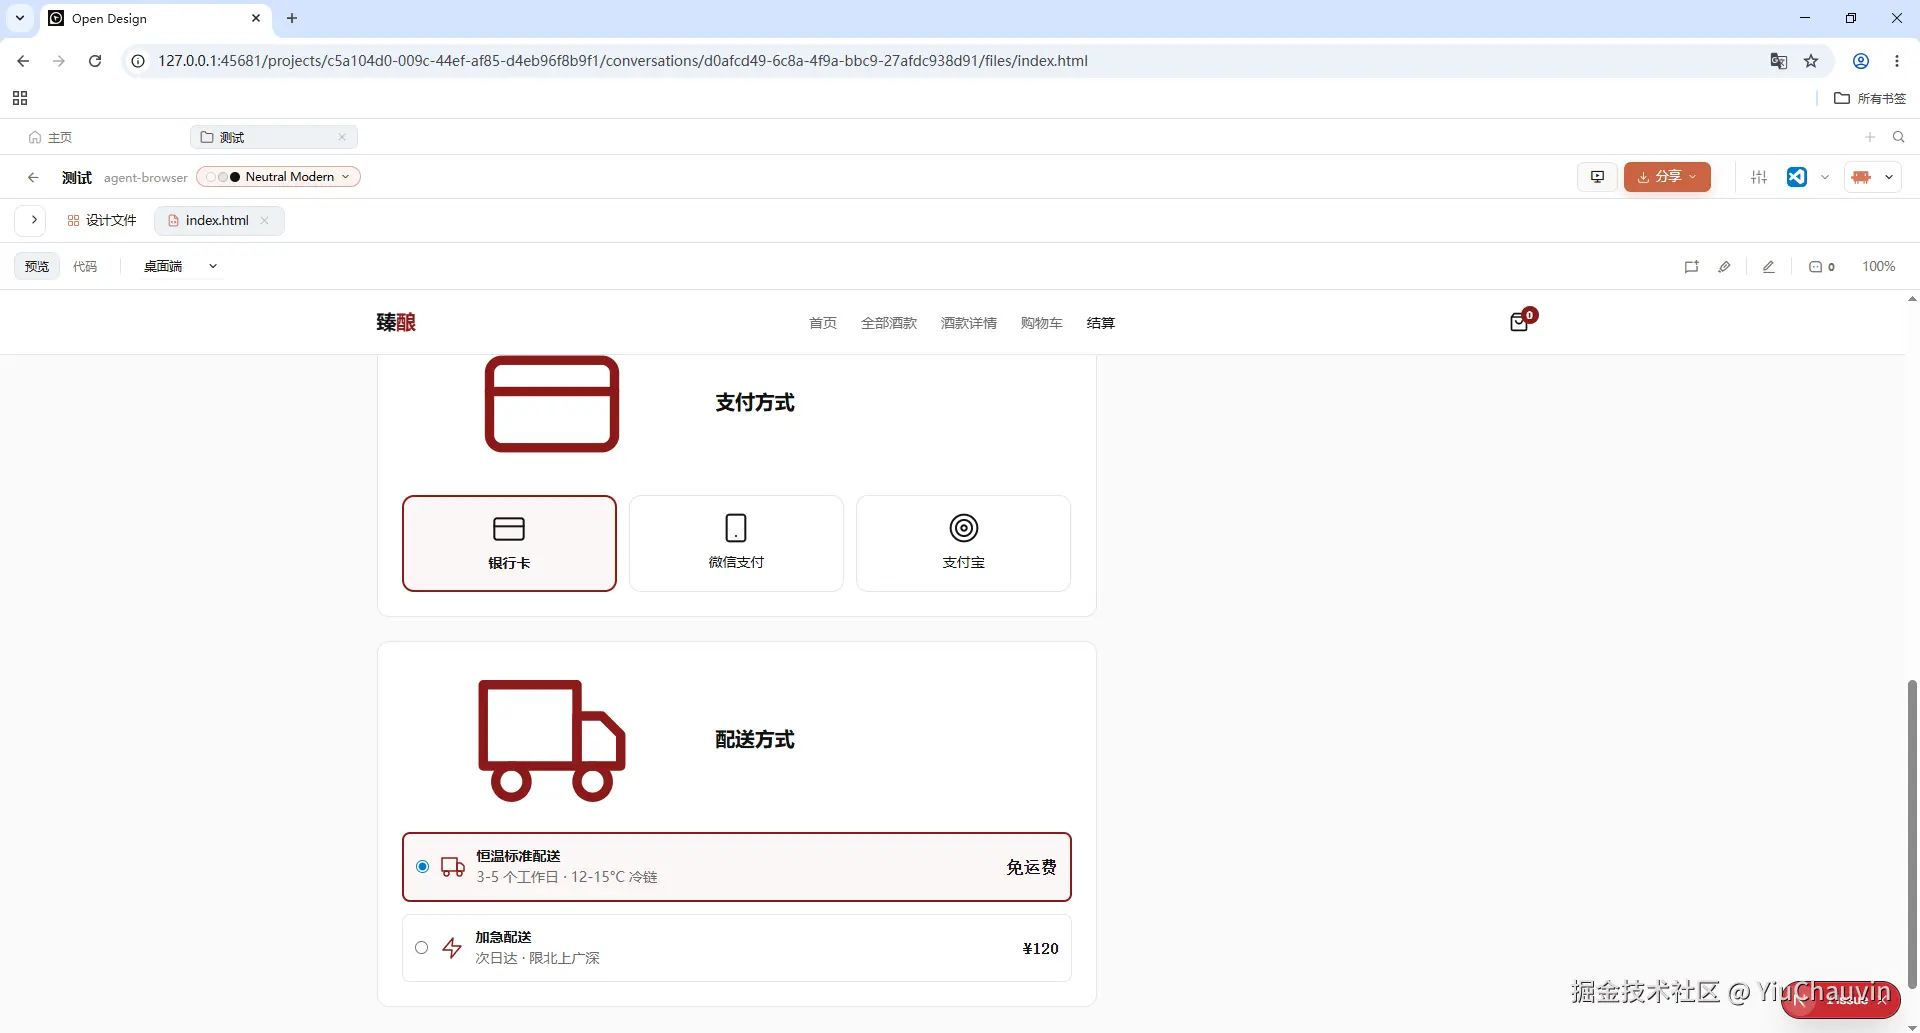The height and width of the screenshot is (1033, 1920).
Task: Reload the page
Action: pyautogui.click(x=95, y=61)
